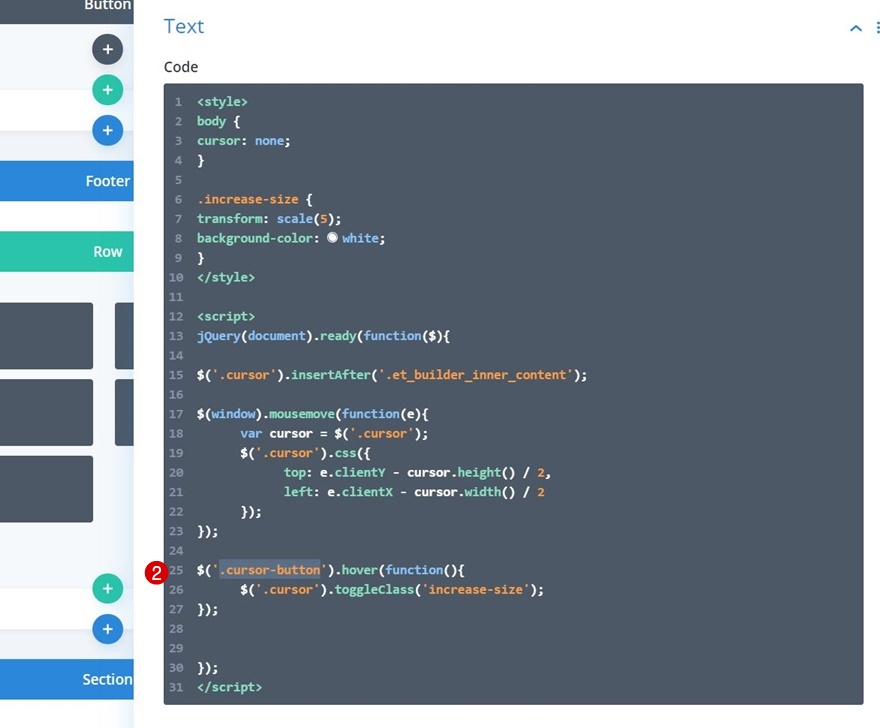Click the 'body {' code line
The height and width of the screenshot is (728, 880).
218,121
